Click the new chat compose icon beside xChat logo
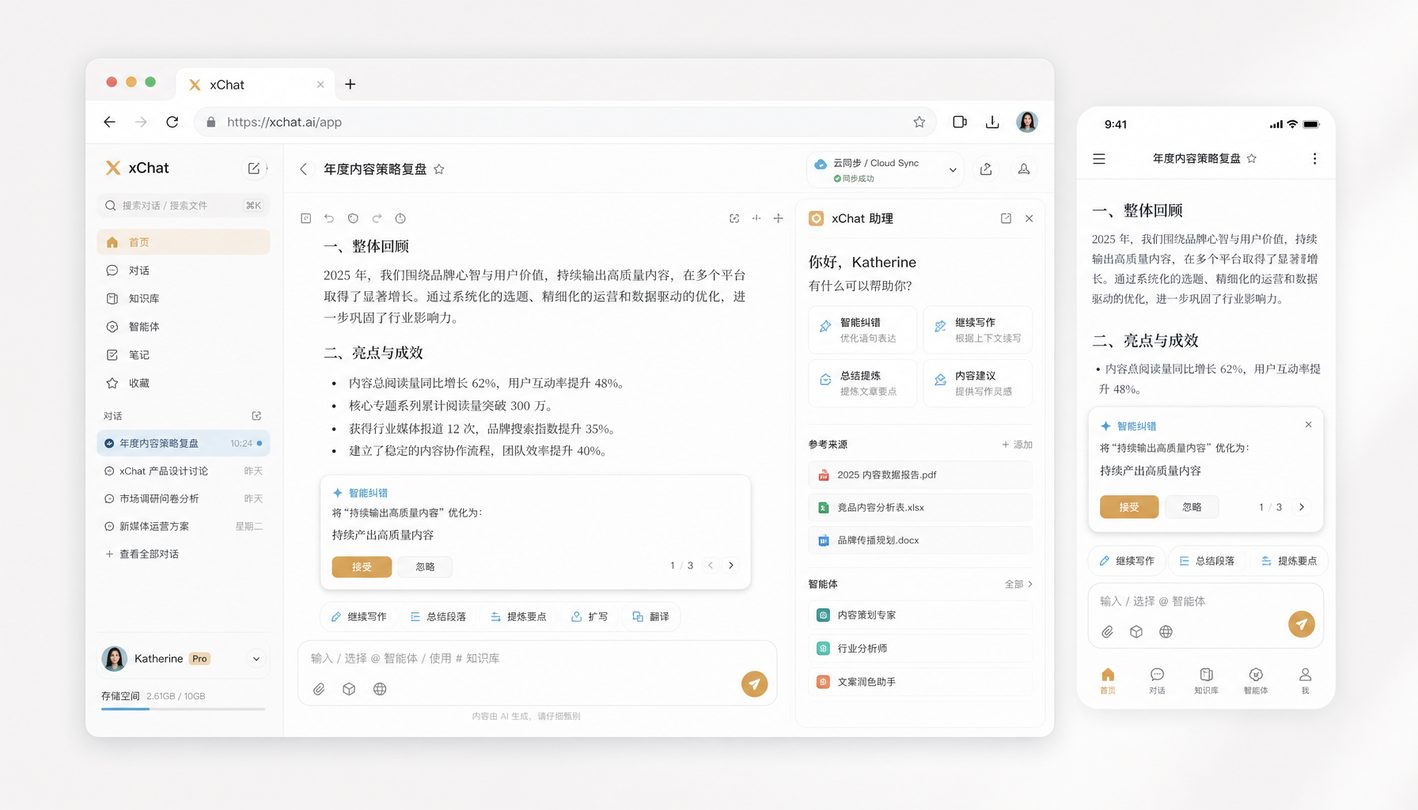The width and height of the screenshot is (1418, 810). [254, 168]
